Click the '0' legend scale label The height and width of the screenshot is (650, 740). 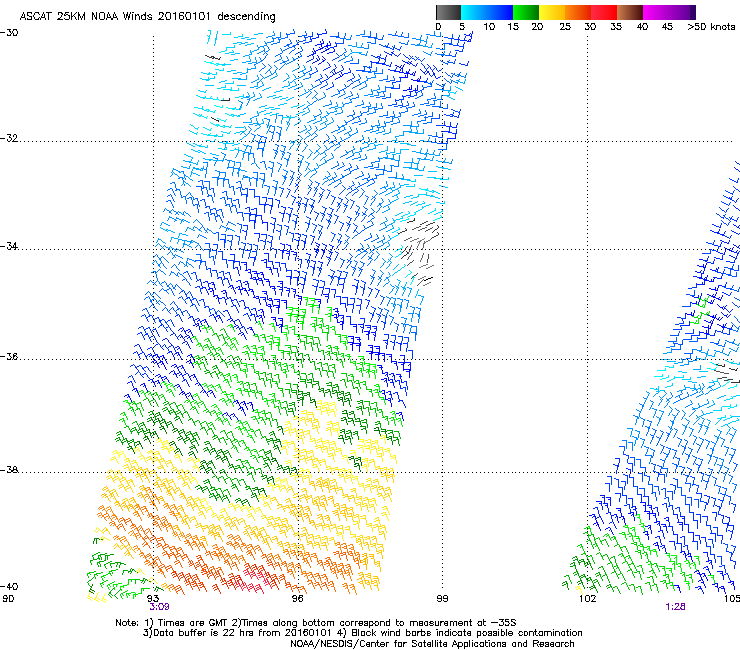(438, 27)
